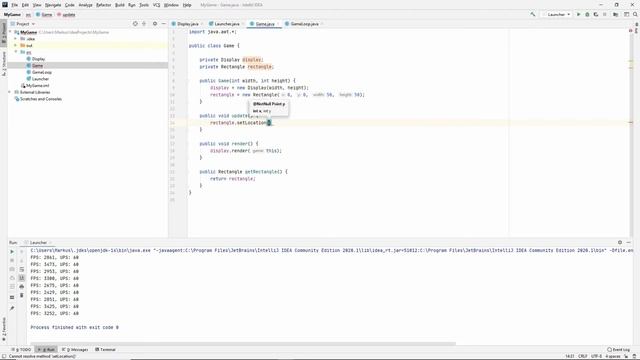This screenshot has width=640, height=360.
Task: Hide the Project panel with minus icon
Action: [x=164, y=24]
